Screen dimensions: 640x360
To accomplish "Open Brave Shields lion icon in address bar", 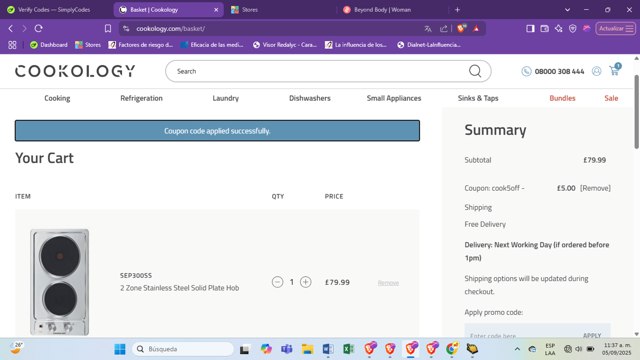I will [462, 28].
